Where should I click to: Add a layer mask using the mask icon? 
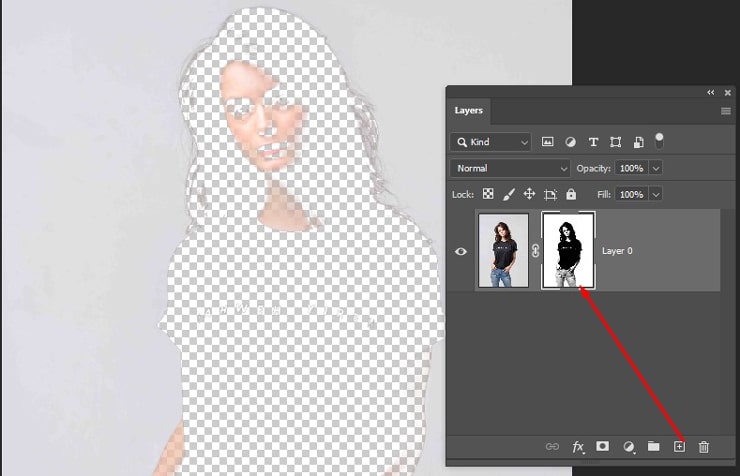tap(603, 446)
